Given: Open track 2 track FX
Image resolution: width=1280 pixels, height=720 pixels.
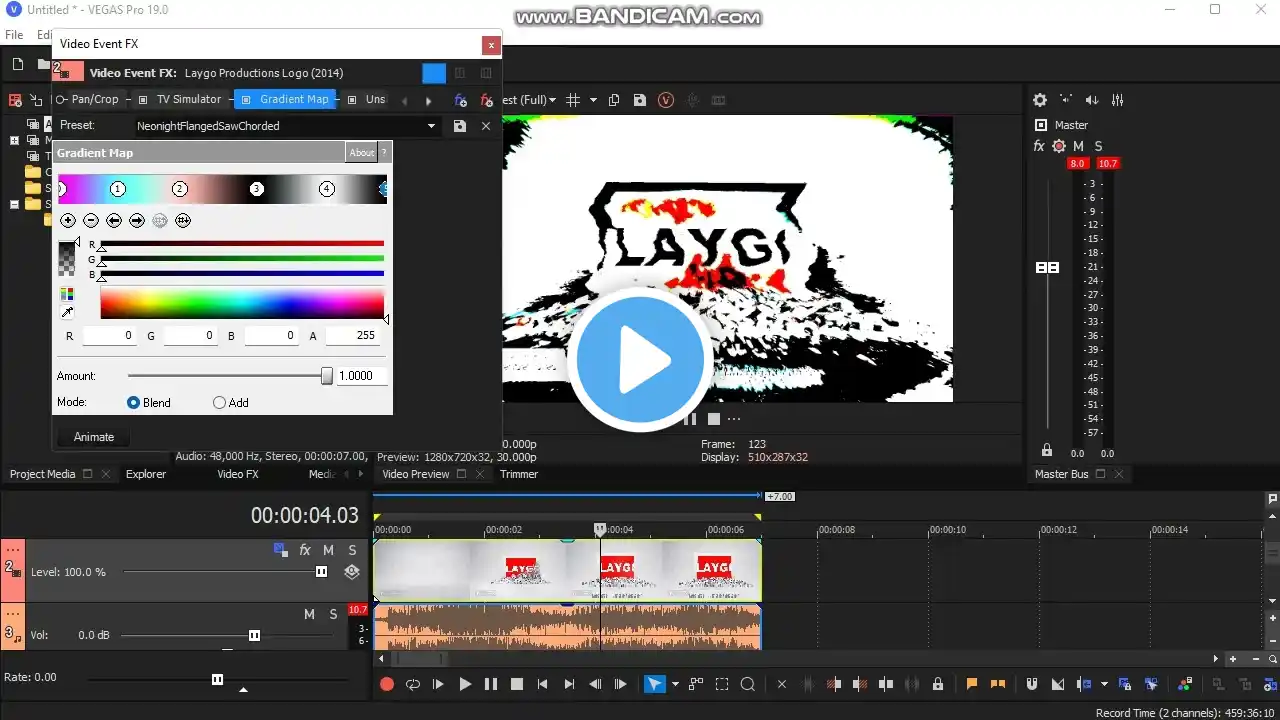Looking at the screenshot, I should click(x=305, y=550).
